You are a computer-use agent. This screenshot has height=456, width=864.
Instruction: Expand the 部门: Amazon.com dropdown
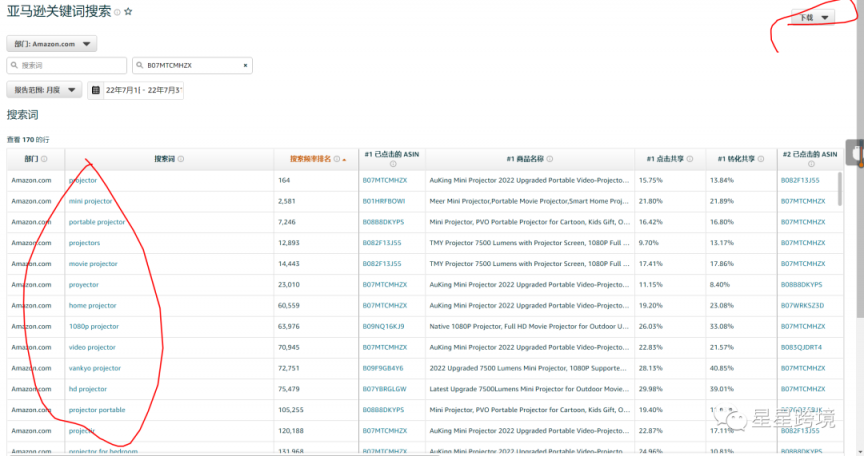[52, 43]
